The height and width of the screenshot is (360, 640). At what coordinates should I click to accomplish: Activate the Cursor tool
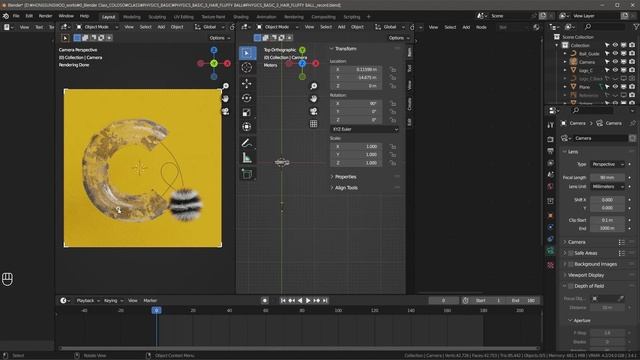coord(247,67)
